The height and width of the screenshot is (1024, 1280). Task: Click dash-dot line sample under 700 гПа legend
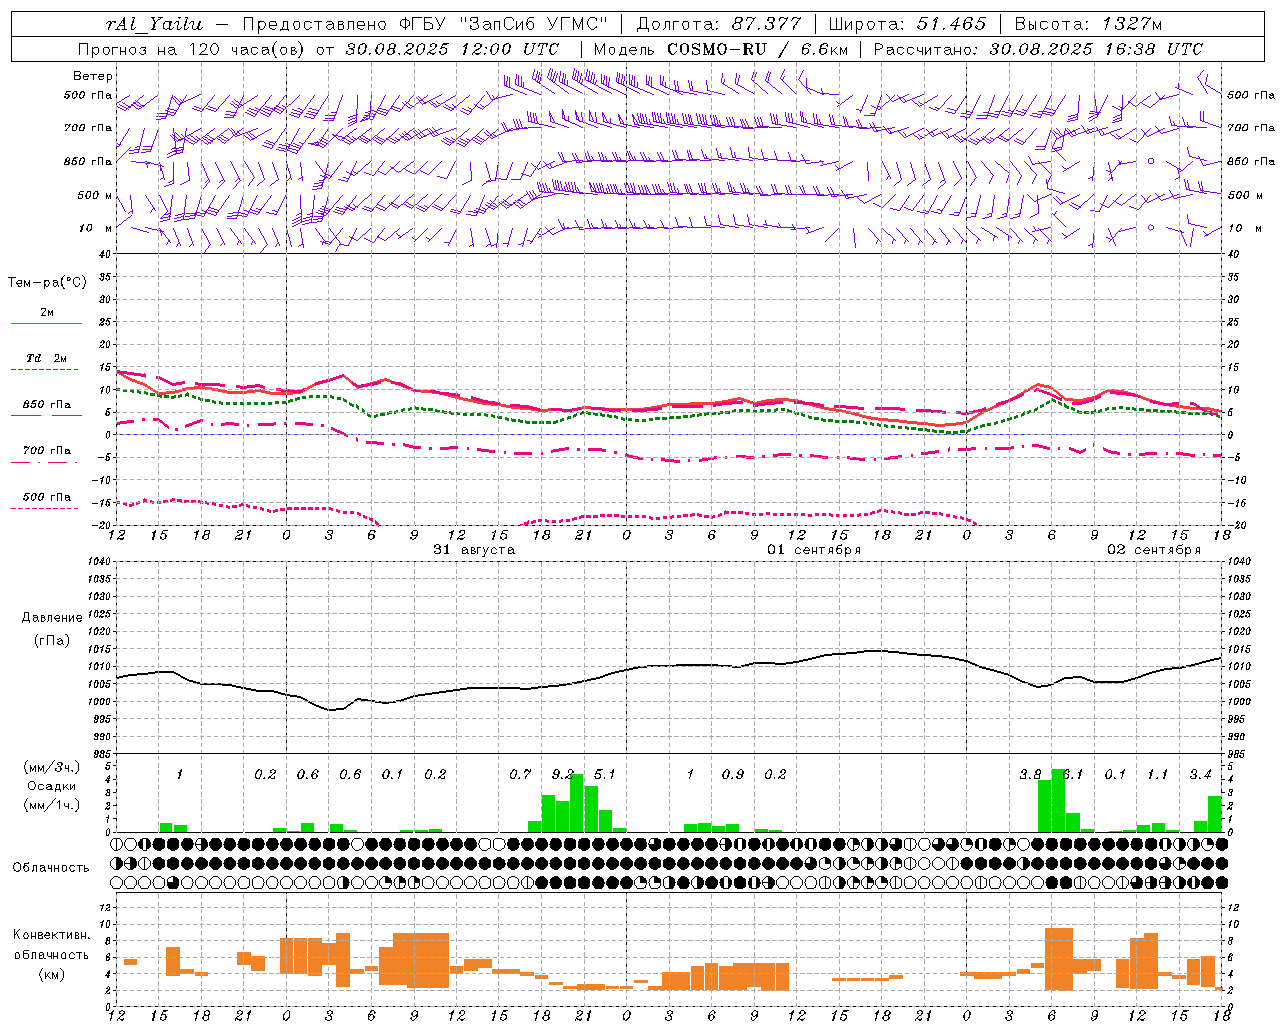45,463
